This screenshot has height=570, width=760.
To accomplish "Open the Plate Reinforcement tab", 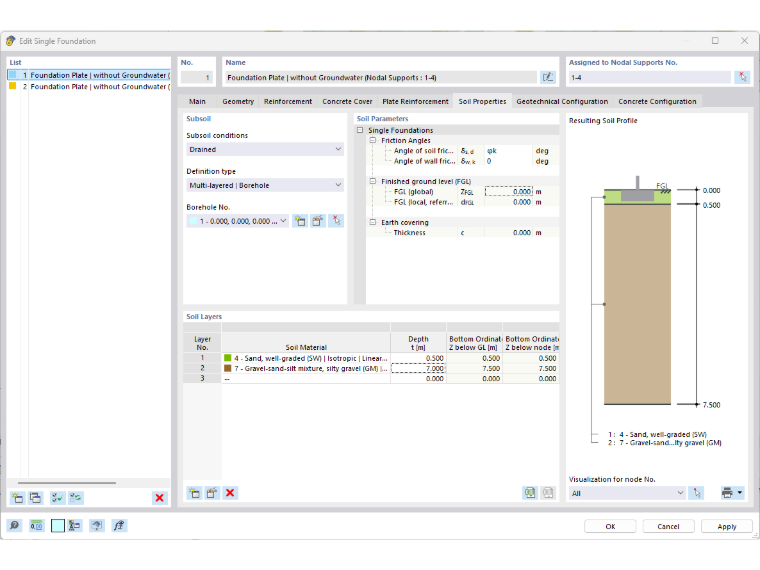I will 415,101.
